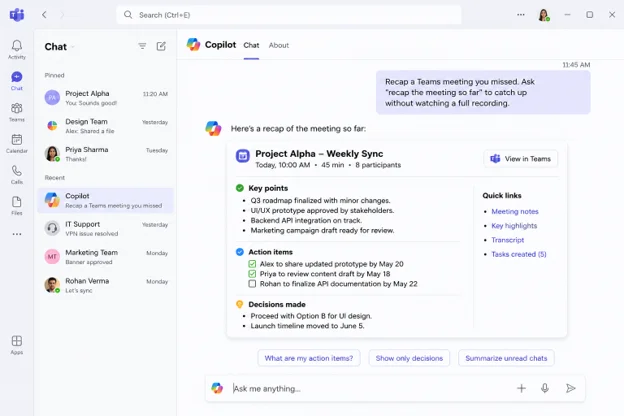The height and width of the screenshot is (416, 624).
Task: Click the Action items heading
Action: 270,252
